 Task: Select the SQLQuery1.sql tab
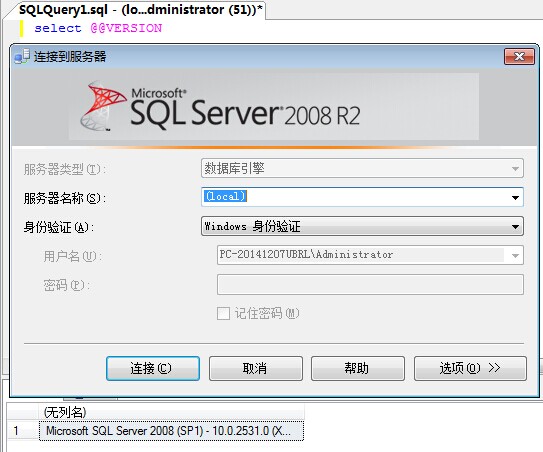pyautogui.click(x=140, y=10)
